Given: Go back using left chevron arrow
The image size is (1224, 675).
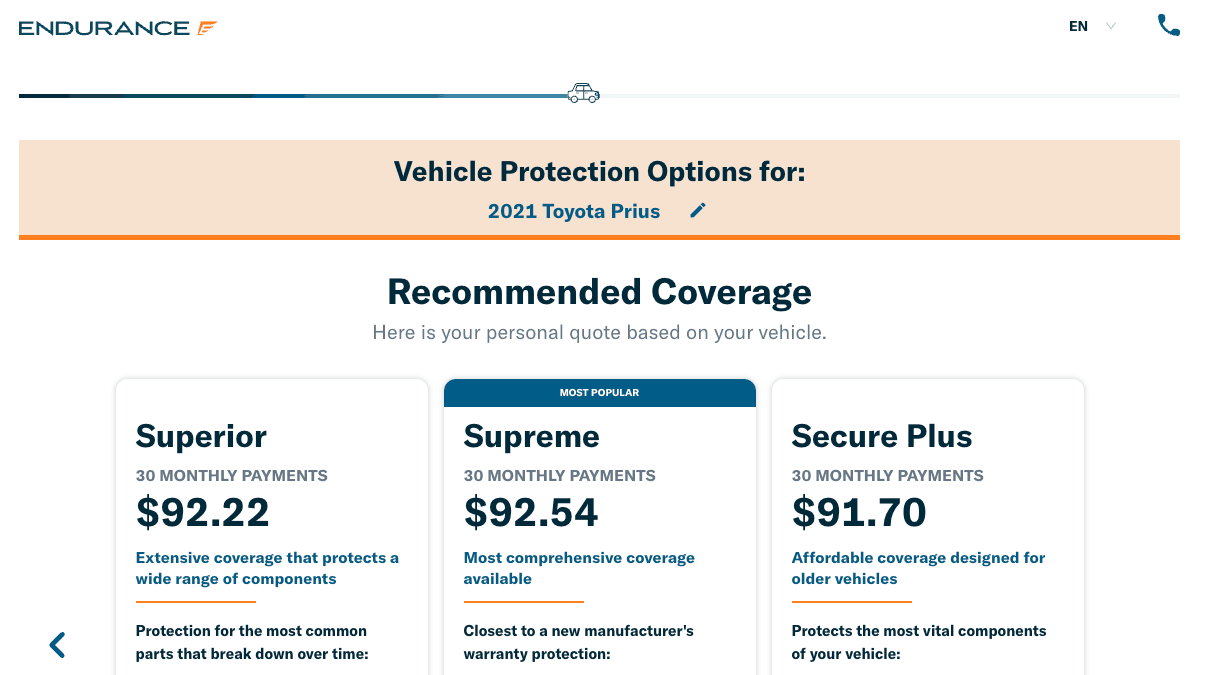Looking at the screenshot, I should [x=57, y=645].
